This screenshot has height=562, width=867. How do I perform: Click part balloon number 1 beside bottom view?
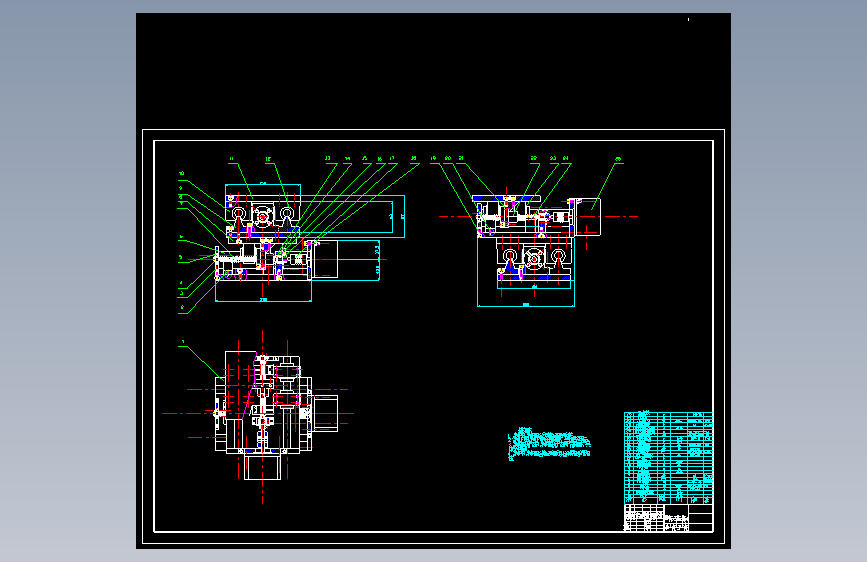pos(183,342)
